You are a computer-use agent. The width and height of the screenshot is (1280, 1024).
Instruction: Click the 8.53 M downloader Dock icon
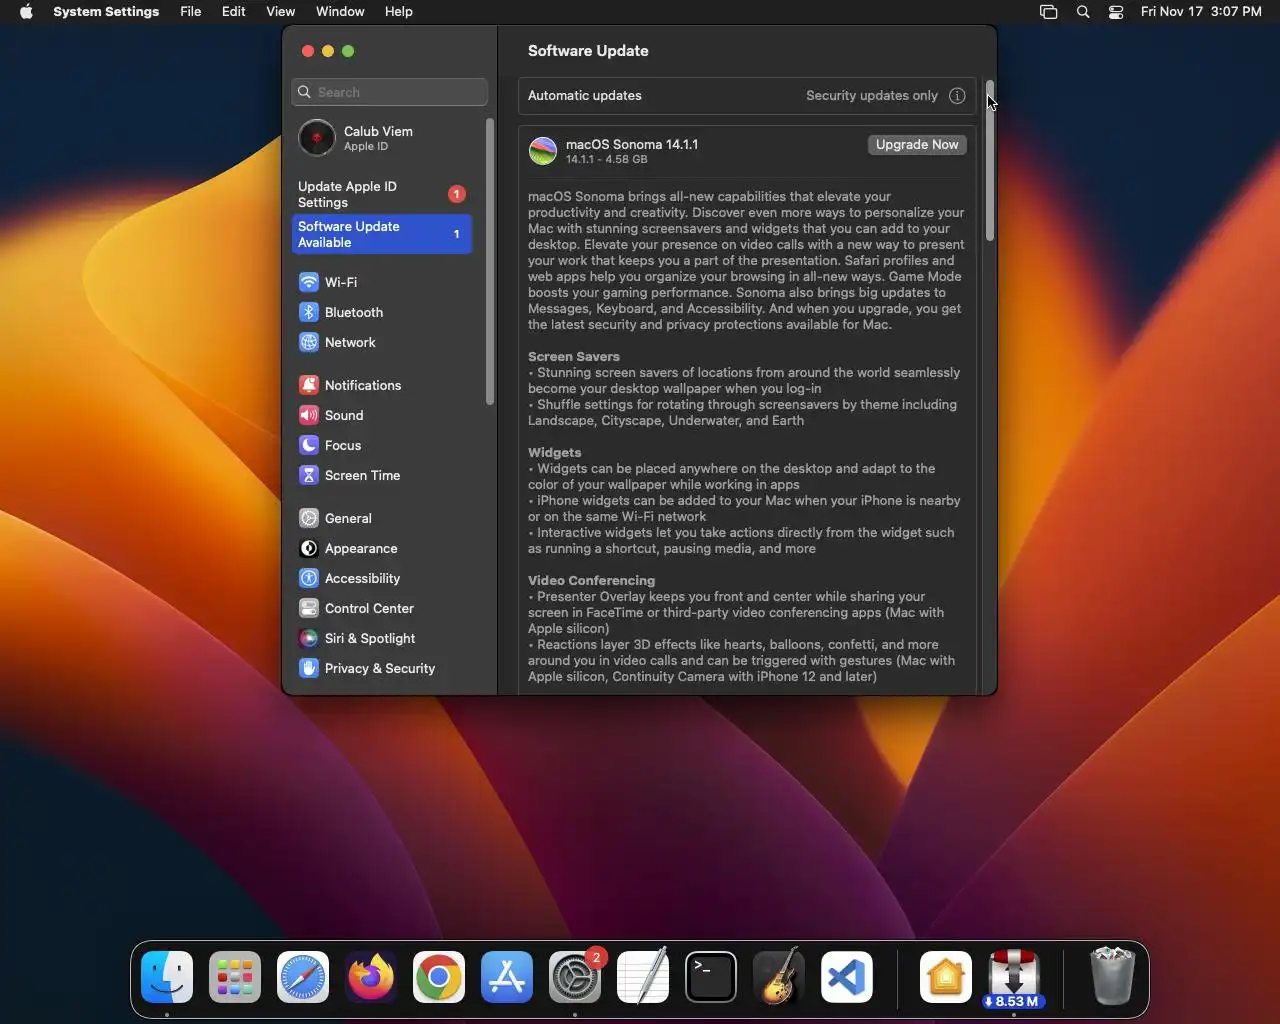coord(1014,977)
